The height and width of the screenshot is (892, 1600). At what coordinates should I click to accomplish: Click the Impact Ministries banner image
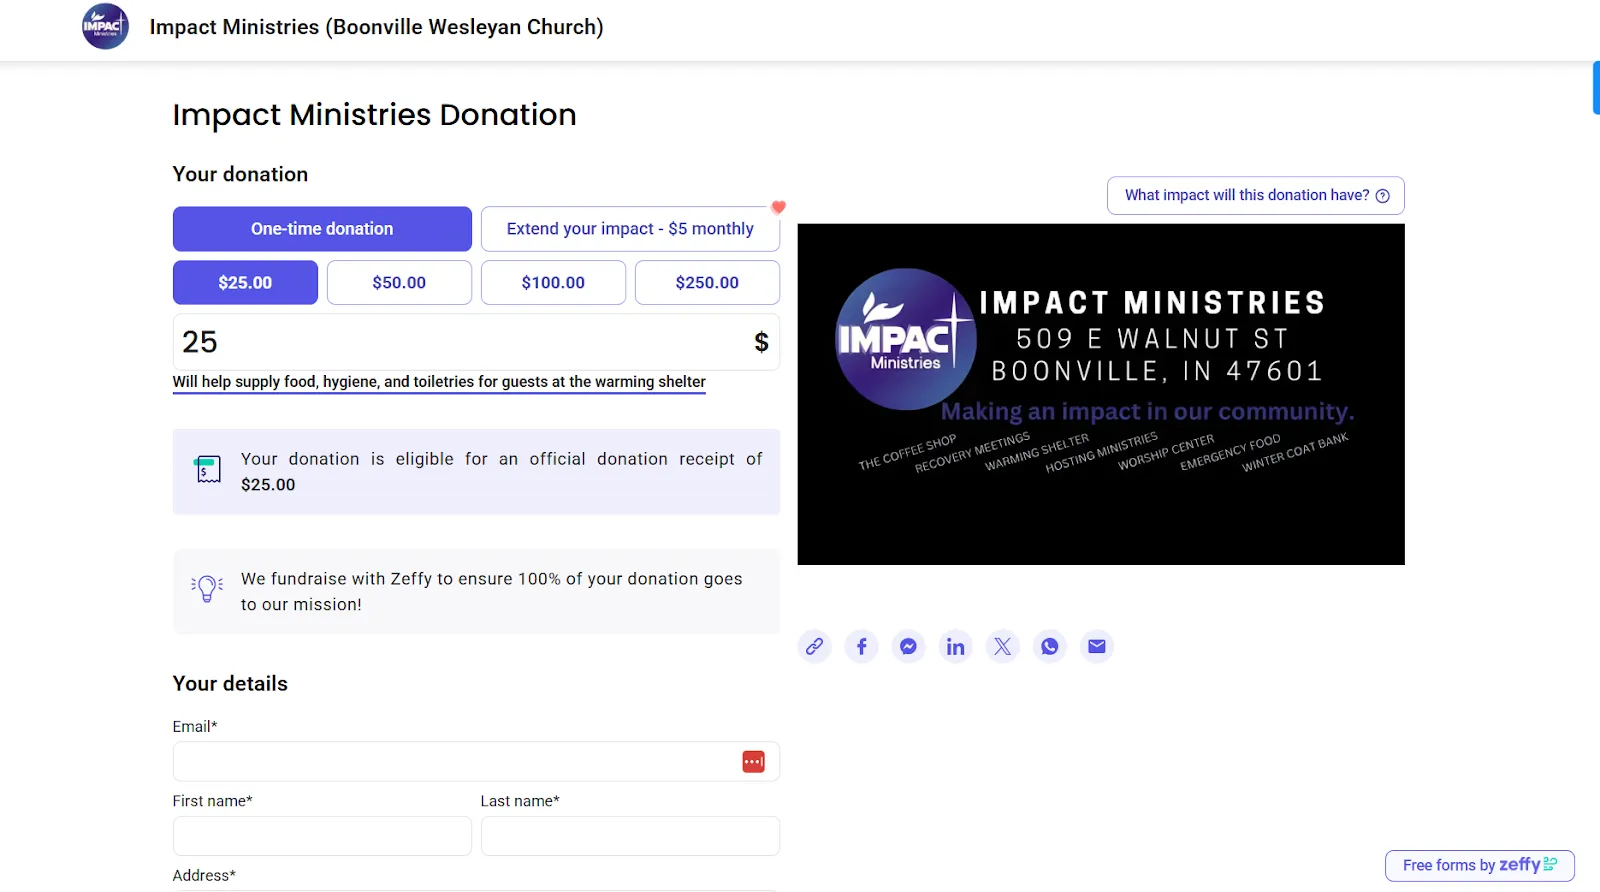click(x=1101, y=394)
